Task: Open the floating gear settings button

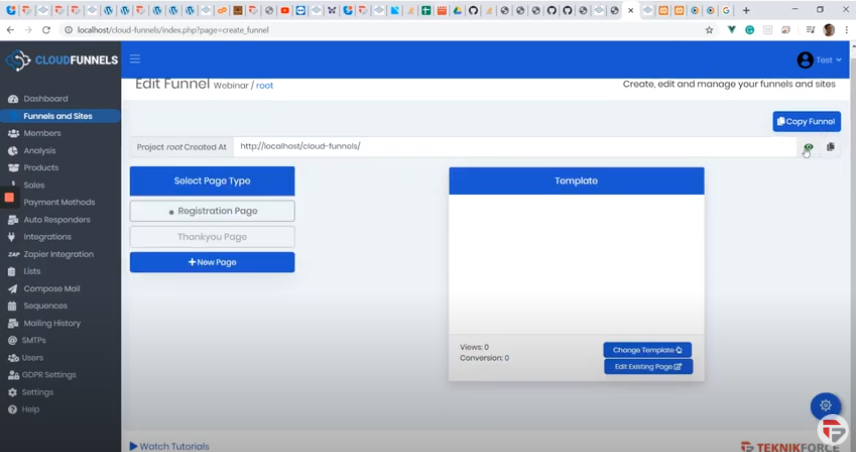Action: click(824, 405)
